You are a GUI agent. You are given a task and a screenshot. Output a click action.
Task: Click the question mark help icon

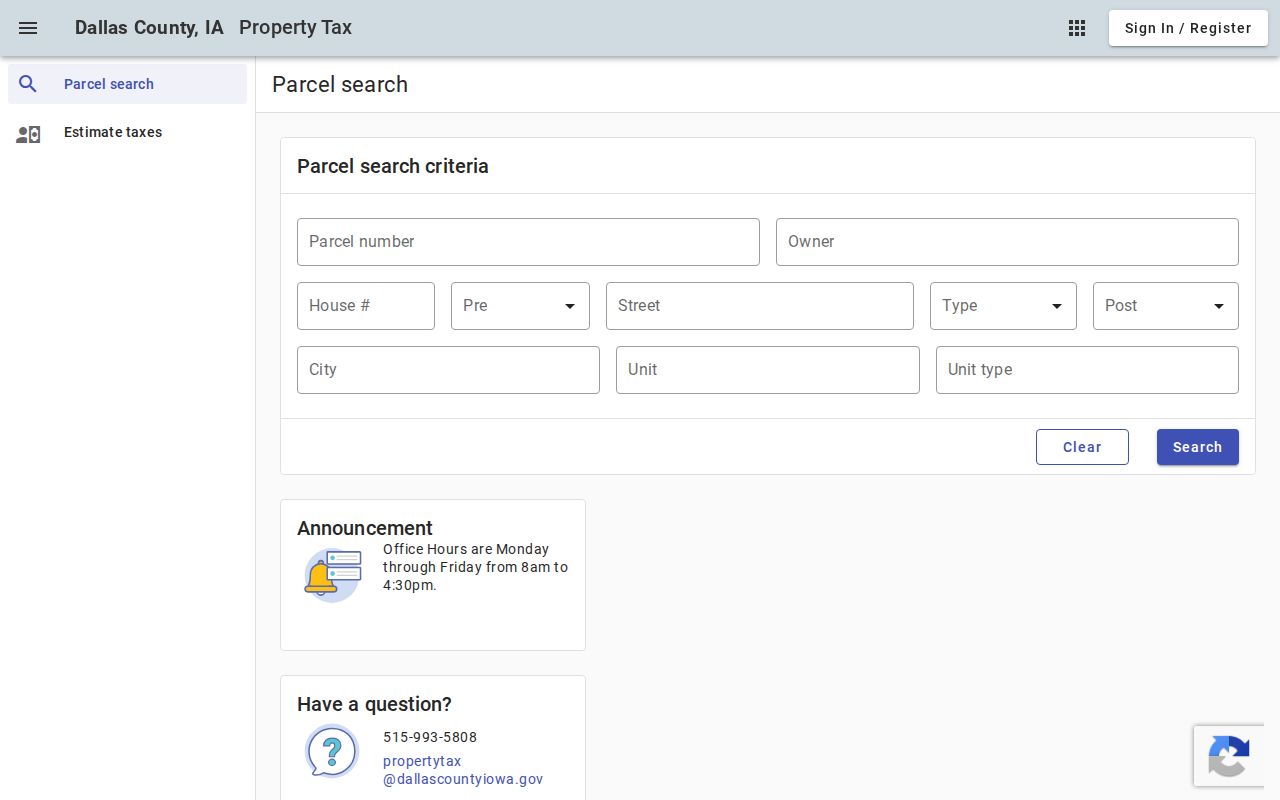coord(332,751)
